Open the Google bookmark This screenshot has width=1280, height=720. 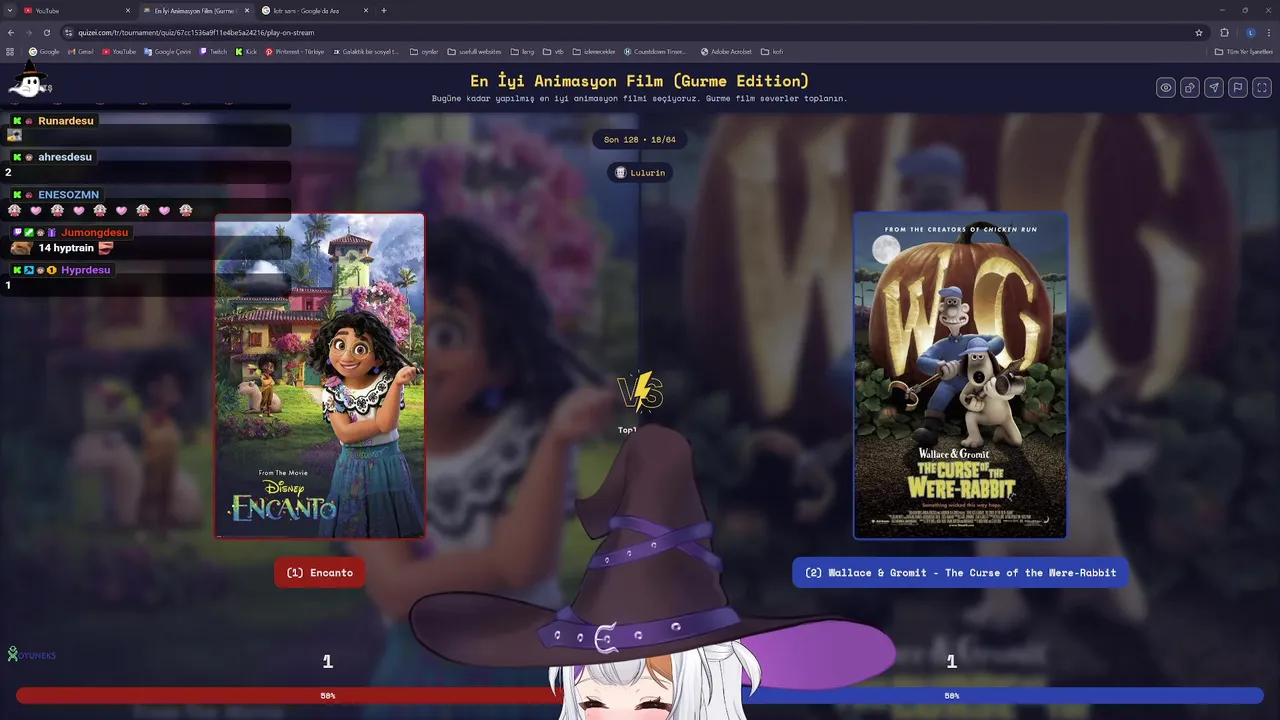click(44, 52)
